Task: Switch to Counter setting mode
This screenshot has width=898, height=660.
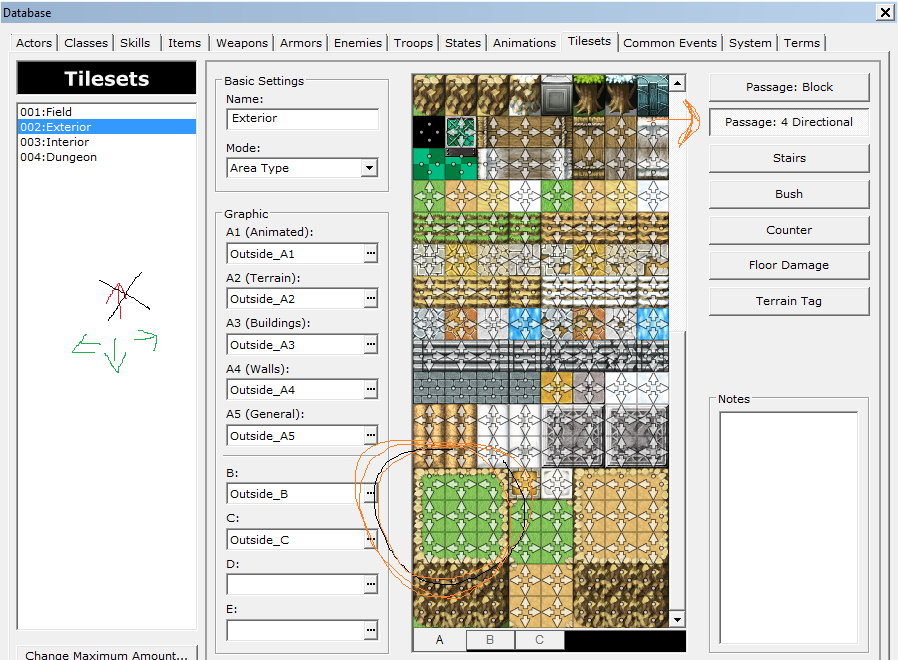Action: pyautogui.click(x=789, y=230)
